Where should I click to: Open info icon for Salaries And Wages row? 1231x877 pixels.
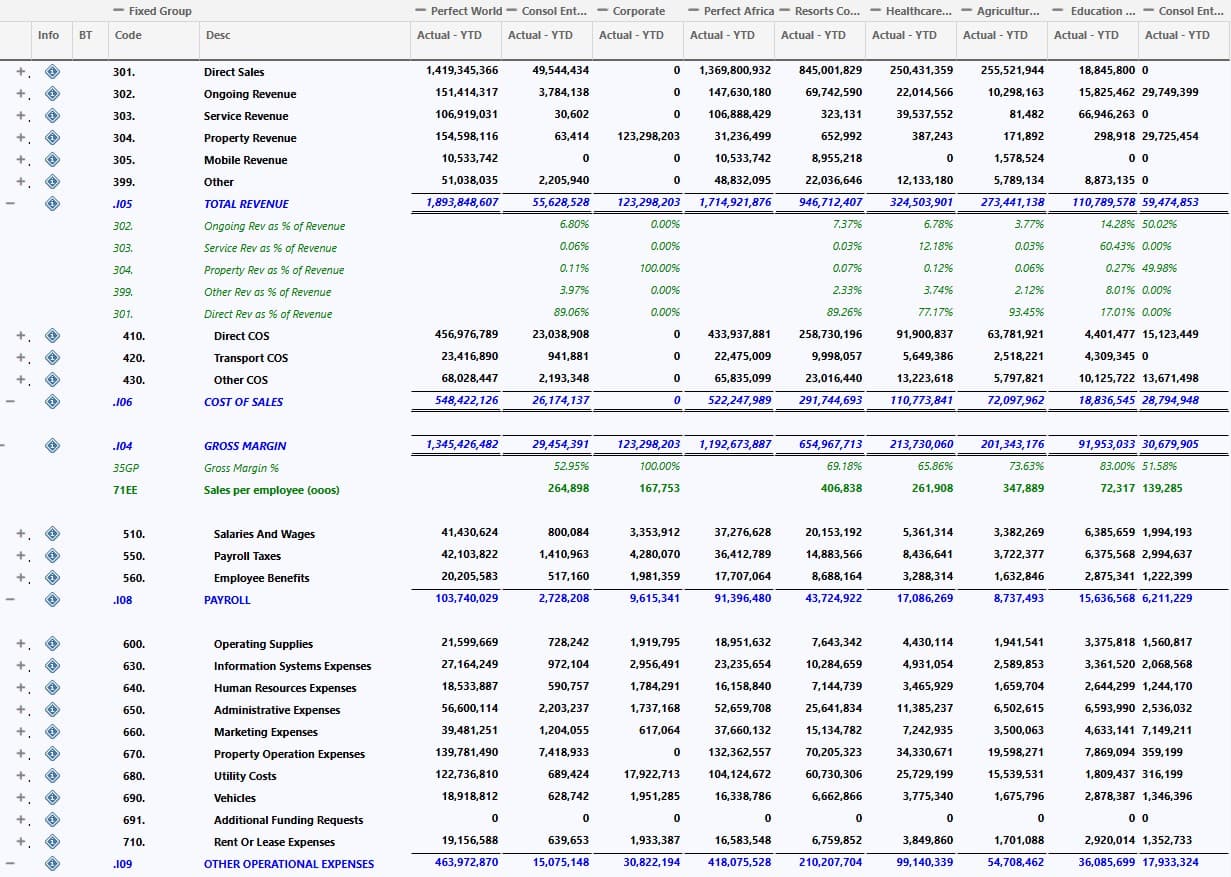pos(53,534)
